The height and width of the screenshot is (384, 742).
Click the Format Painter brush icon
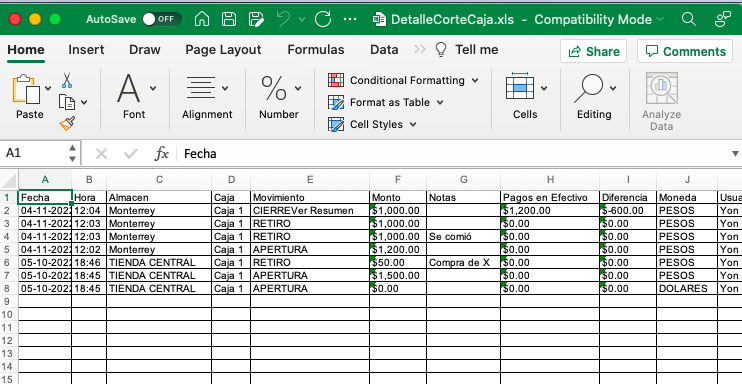coord(67,124)
